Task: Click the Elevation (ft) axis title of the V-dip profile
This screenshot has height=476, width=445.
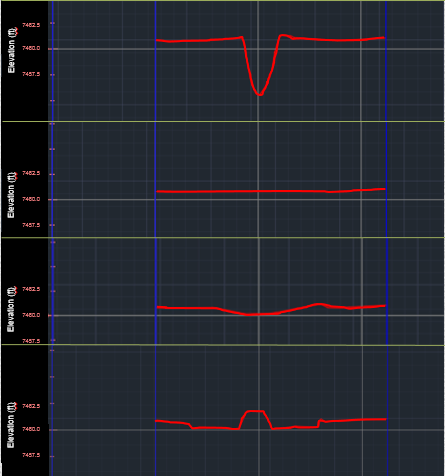Action: pos(12,50)
